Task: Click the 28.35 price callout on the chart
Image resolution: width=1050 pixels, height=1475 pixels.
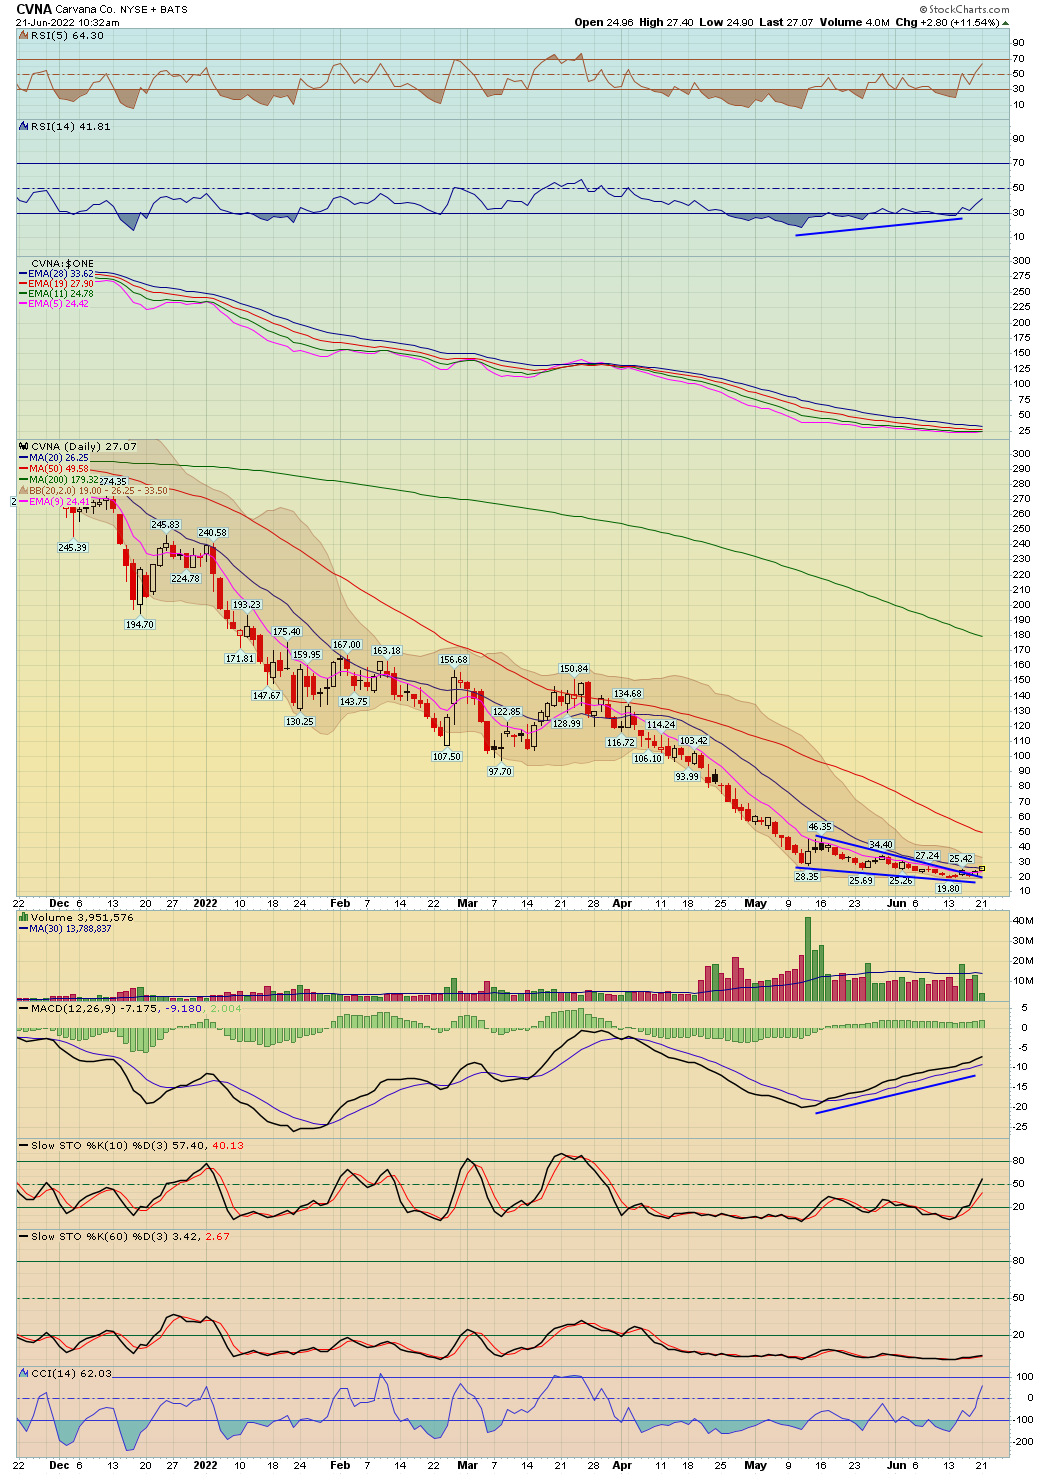Action: tap(805, 878)
